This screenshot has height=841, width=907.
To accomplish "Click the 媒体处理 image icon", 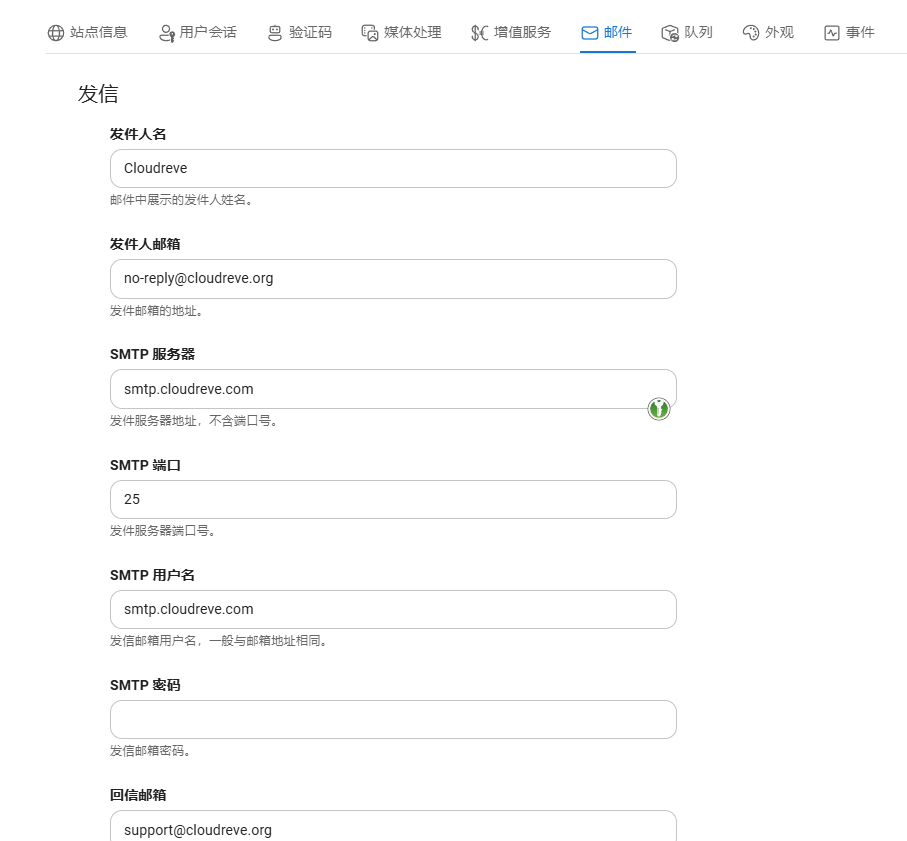I will coord(370,33).
